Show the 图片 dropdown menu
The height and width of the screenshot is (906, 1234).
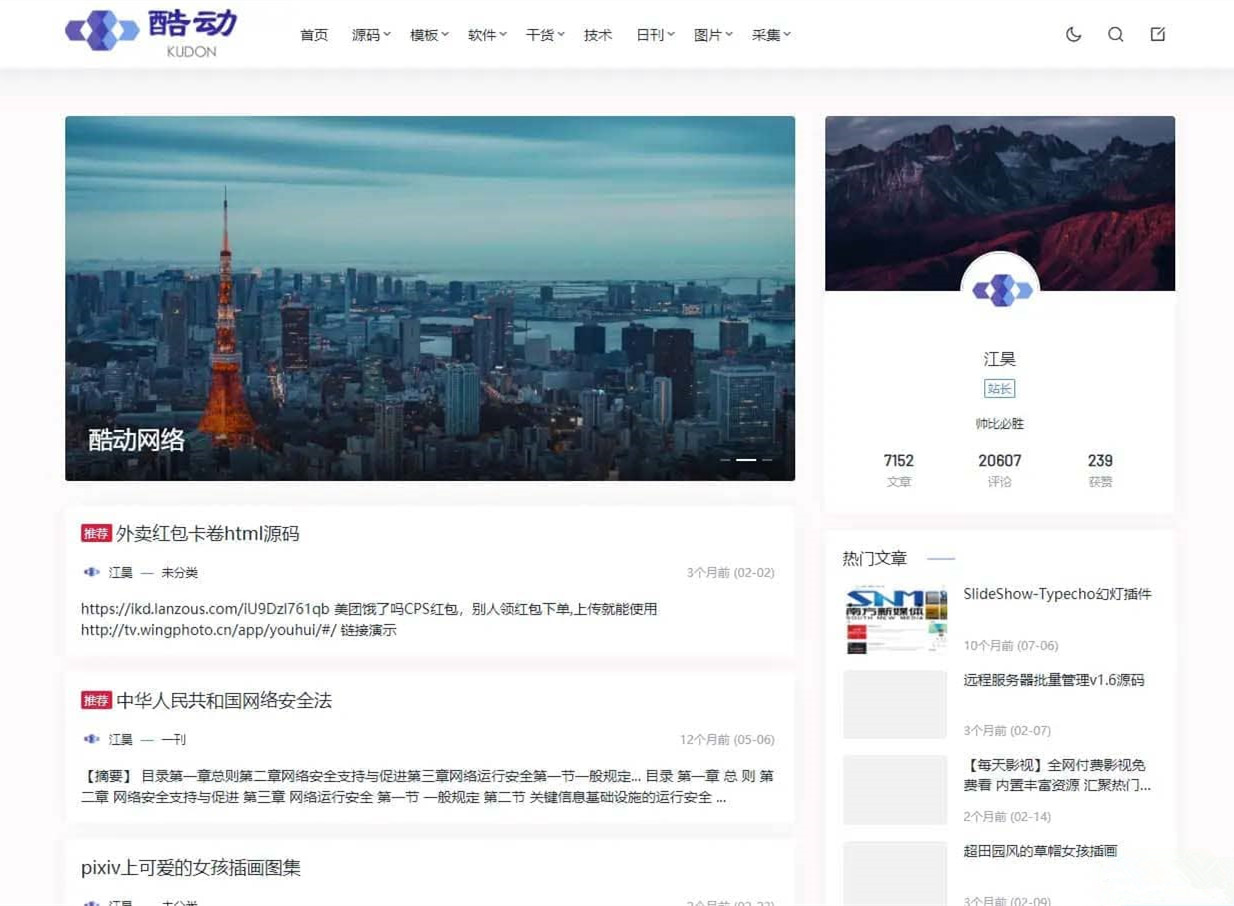coord(713,34)
